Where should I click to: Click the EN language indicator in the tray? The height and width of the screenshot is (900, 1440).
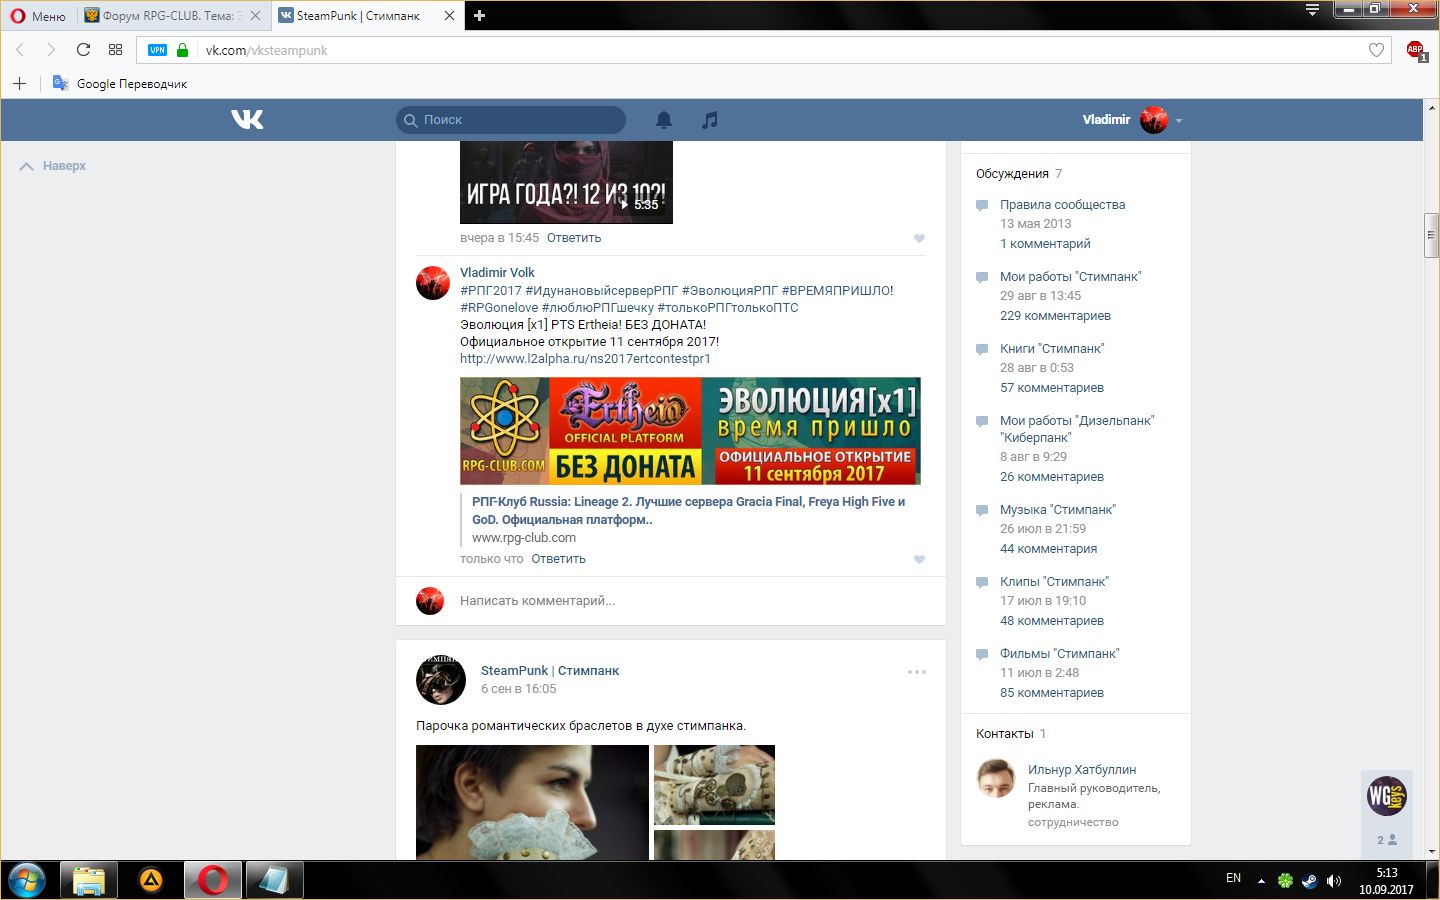pos(1233,878)
